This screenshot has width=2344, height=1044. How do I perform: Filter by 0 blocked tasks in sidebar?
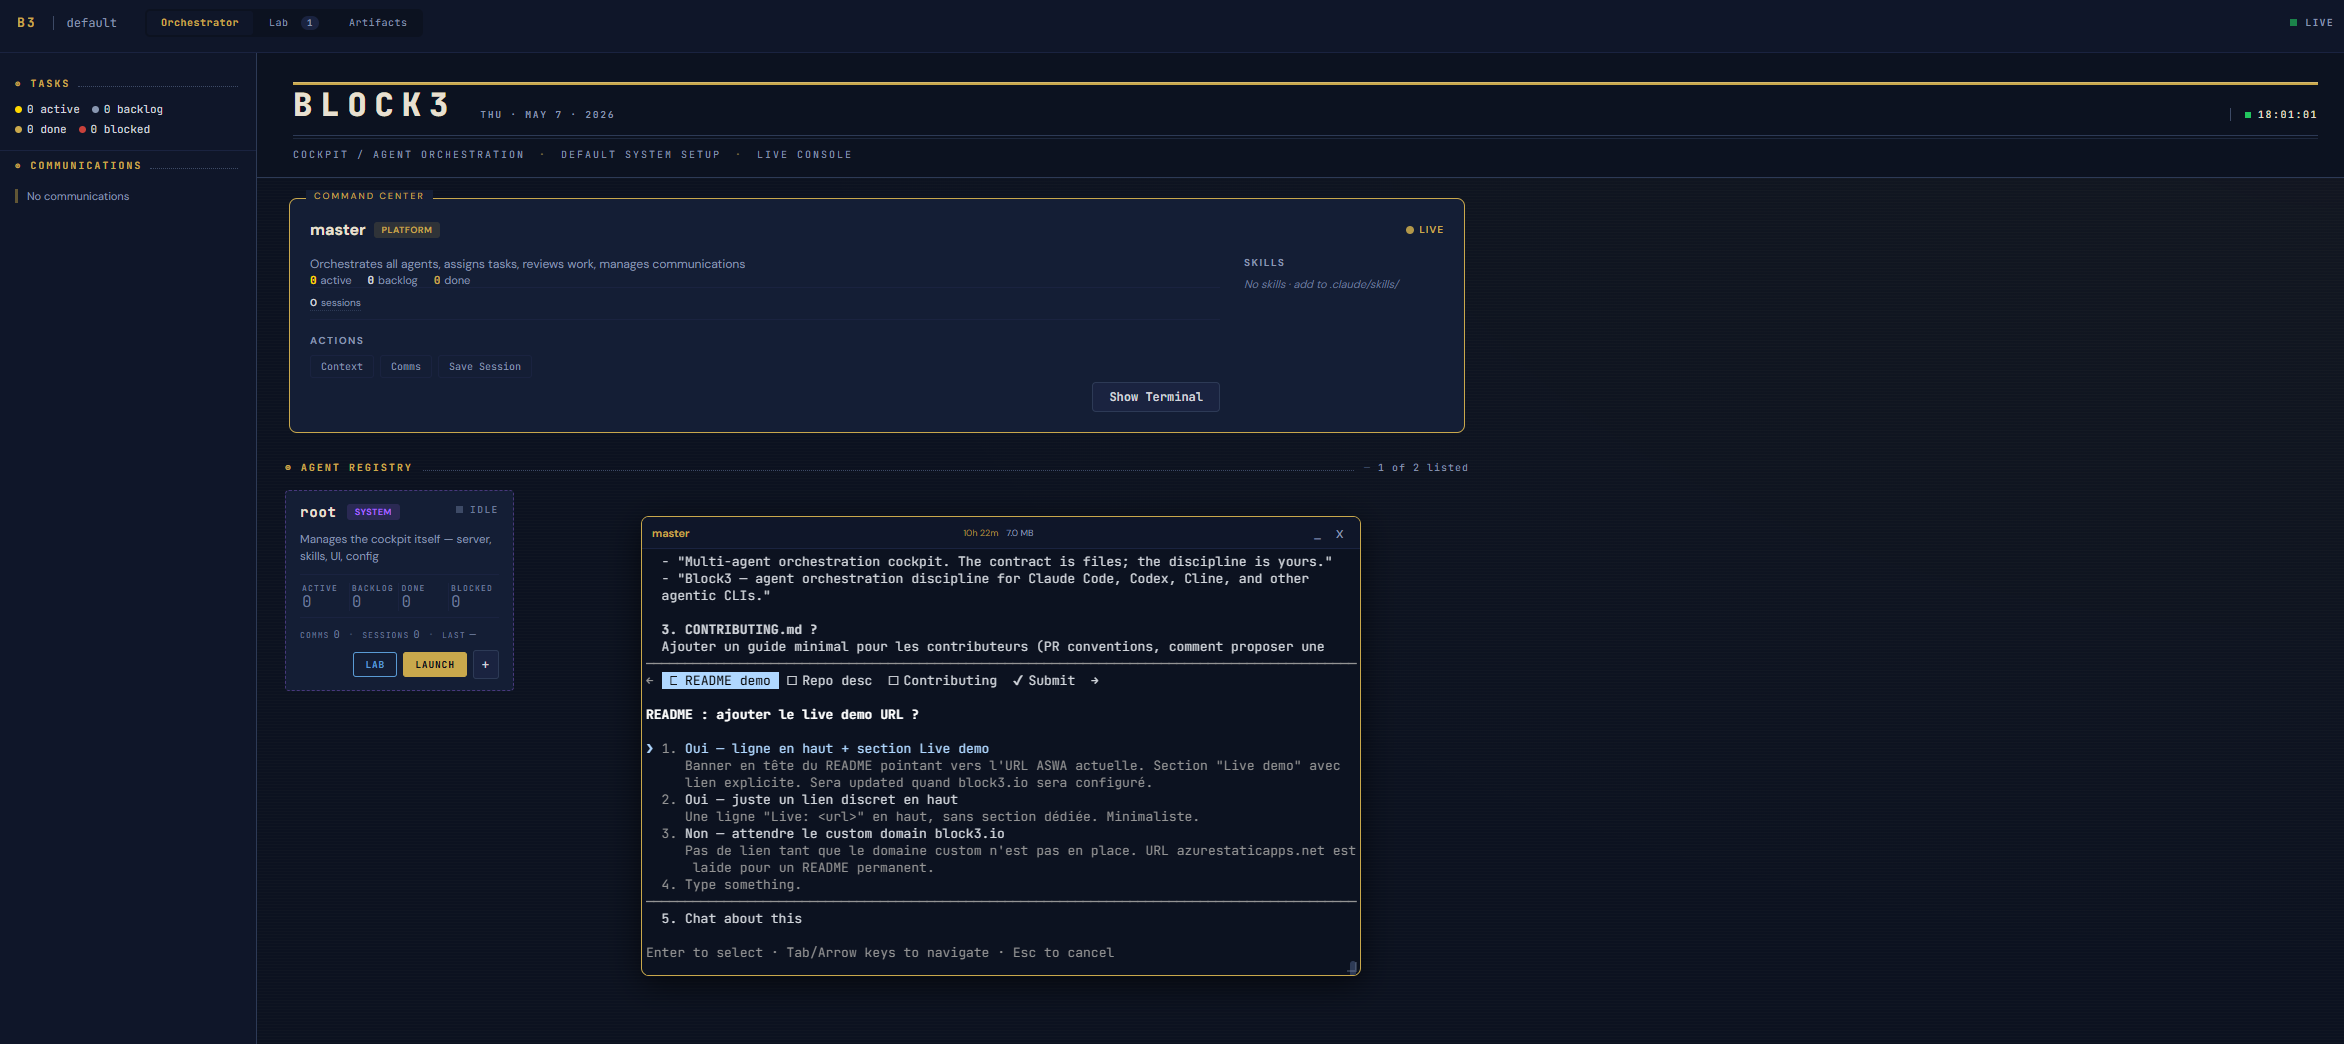pyautogui.click(x=114, y=129)
